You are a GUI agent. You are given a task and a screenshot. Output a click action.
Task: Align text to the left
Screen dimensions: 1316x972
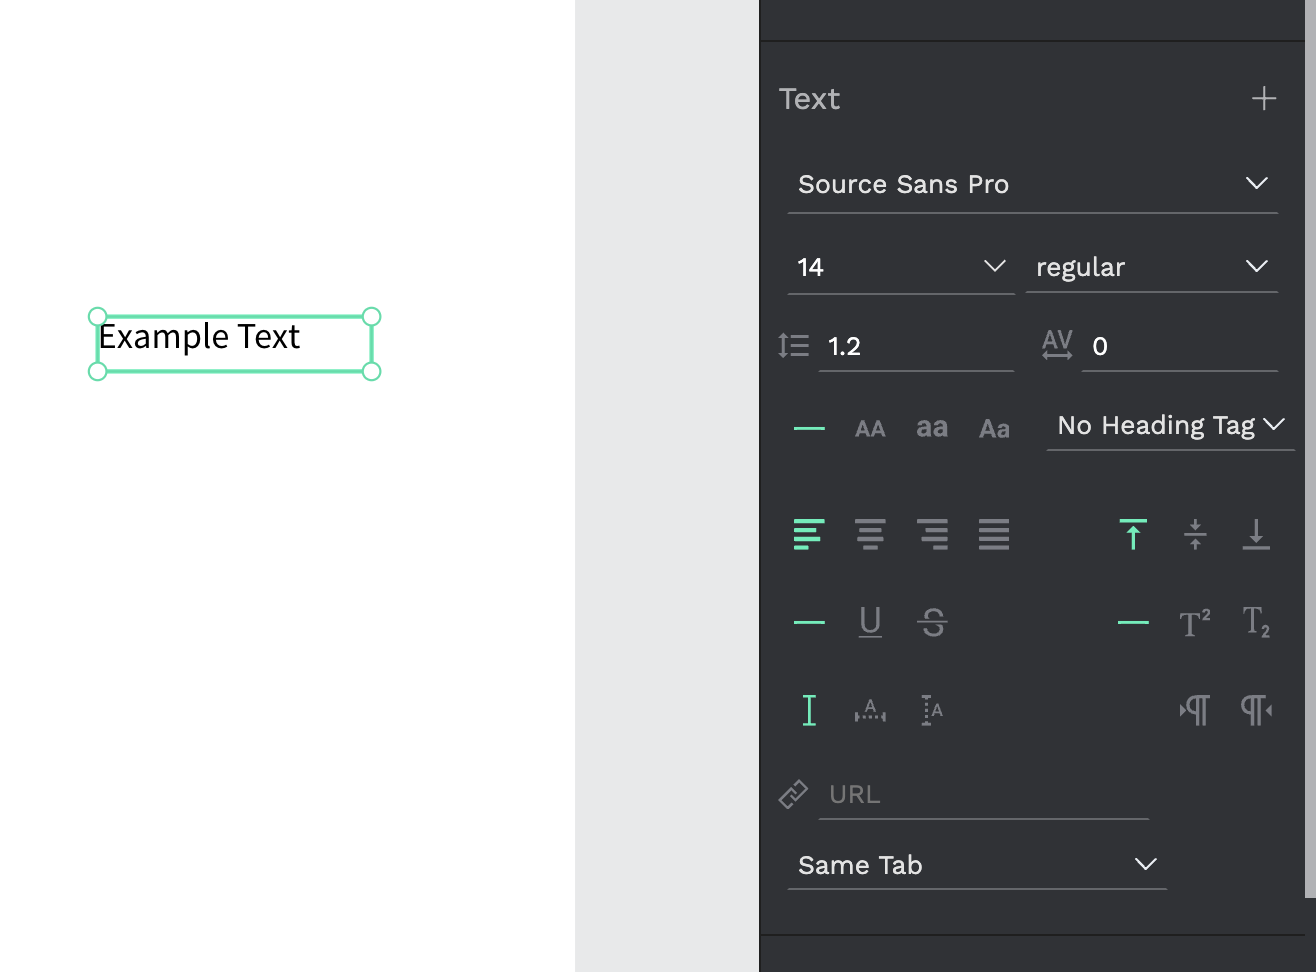click(809, 534)
